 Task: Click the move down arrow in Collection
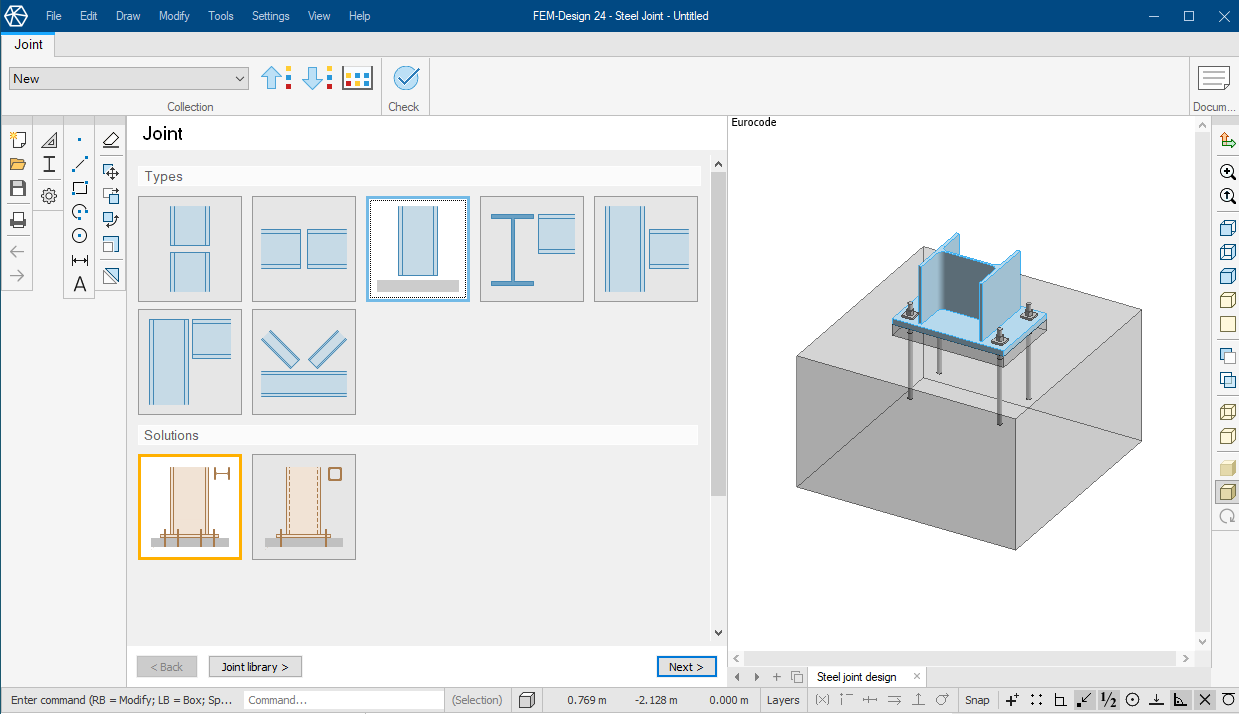[x=317, y=78]
